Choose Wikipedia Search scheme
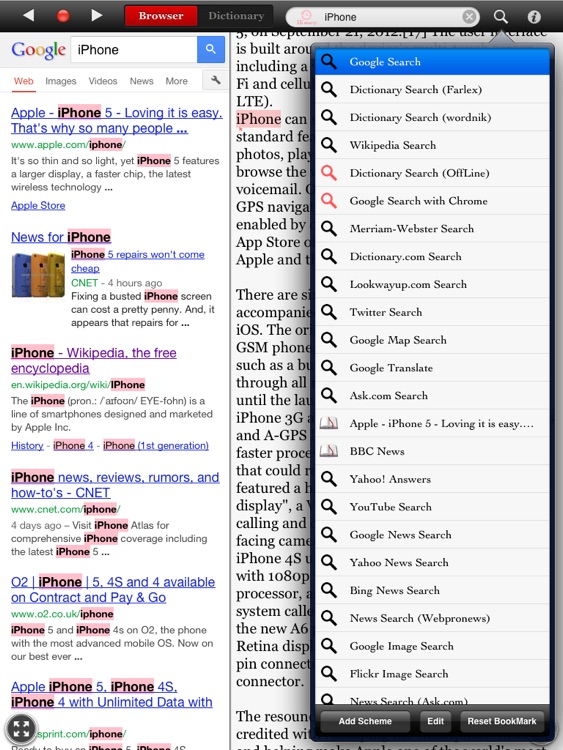Image resolution: width=563 pixels, height=750 pixels. (432, 145)
